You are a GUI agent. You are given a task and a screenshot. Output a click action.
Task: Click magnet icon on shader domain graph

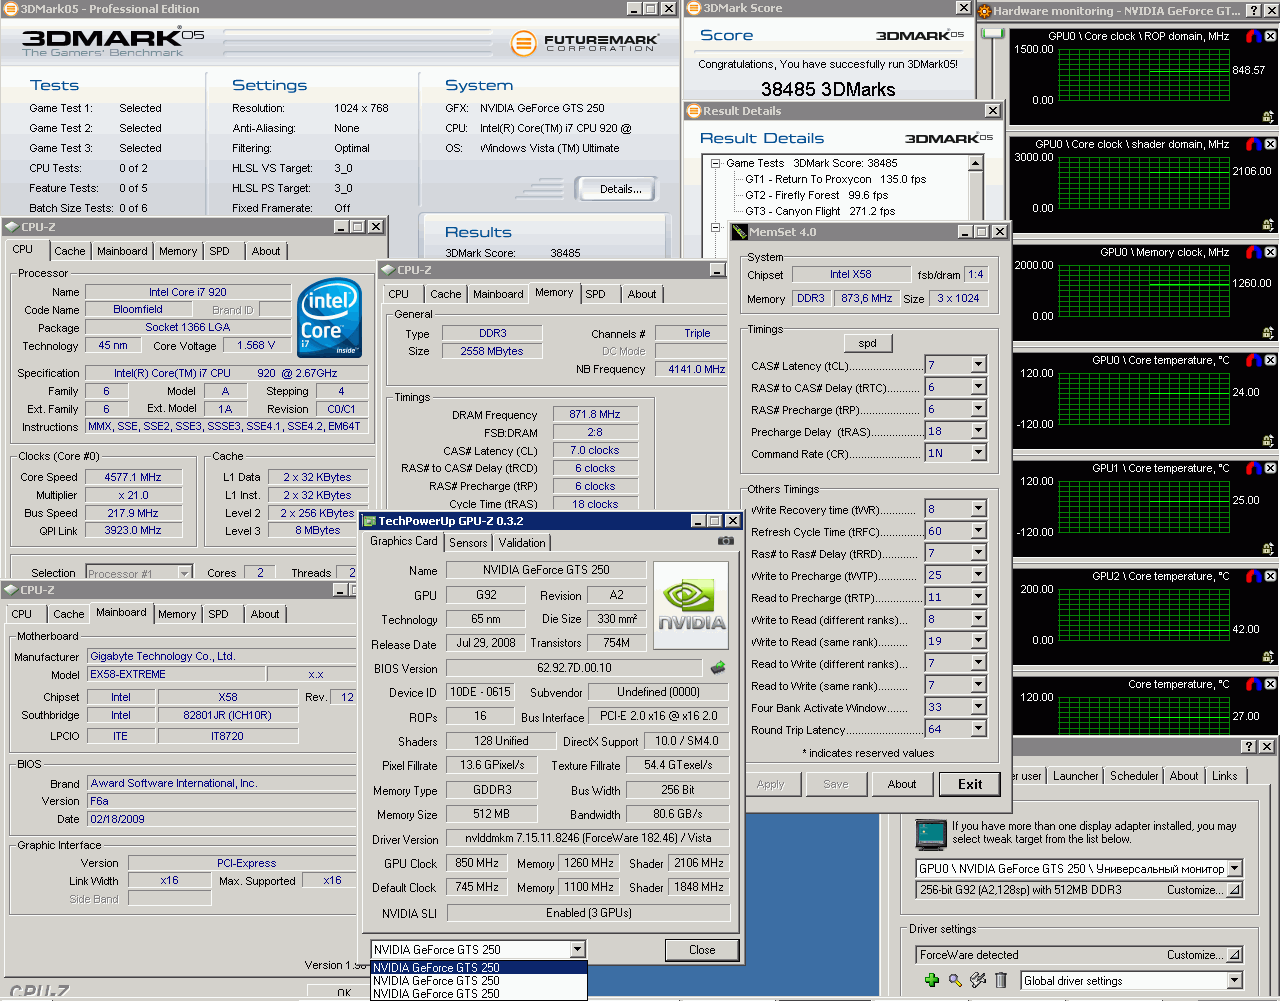click(x=1254, y=144)
